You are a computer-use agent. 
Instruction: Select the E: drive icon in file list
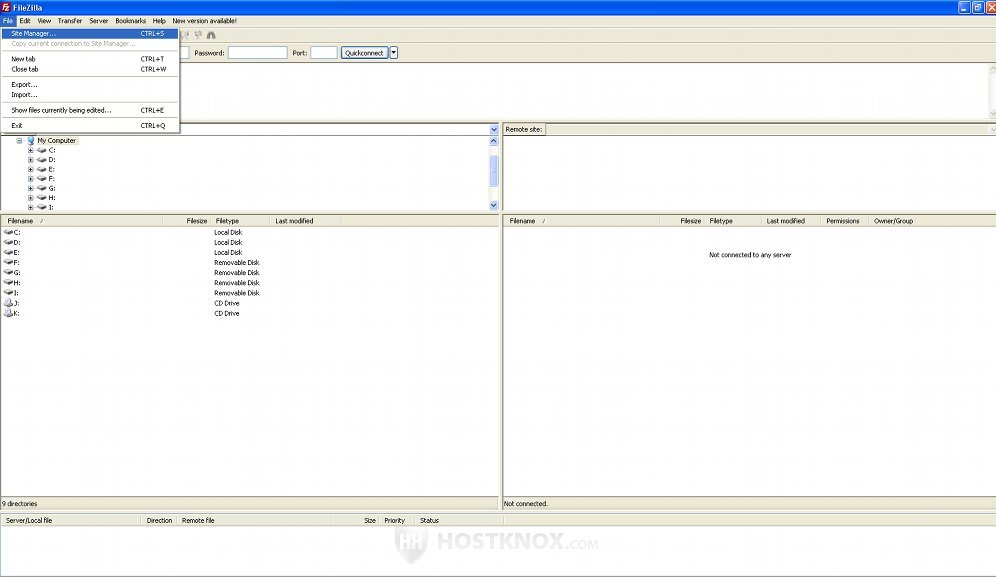[8, 252]
